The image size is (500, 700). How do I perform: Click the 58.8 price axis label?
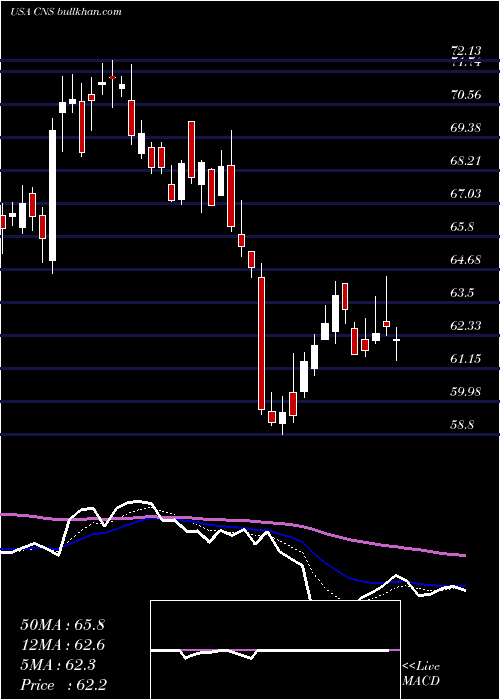(x=462, y=425)
